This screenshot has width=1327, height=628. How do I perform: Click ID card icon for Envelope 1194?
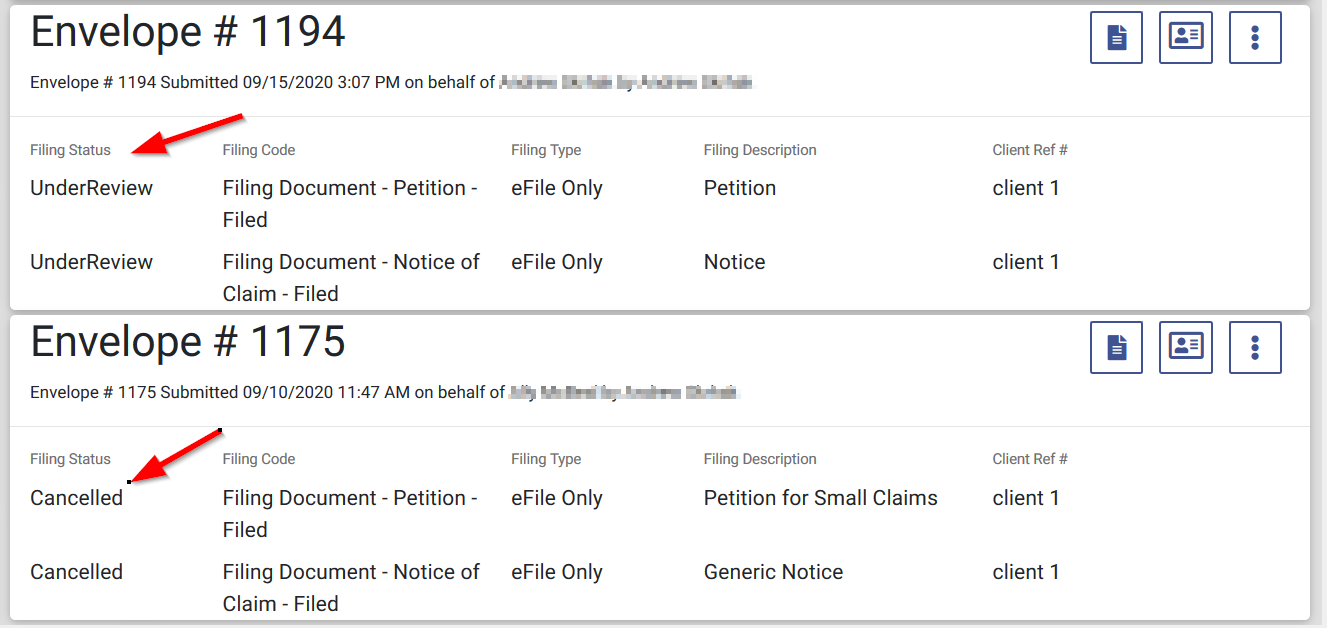[x=1186, y=38]
